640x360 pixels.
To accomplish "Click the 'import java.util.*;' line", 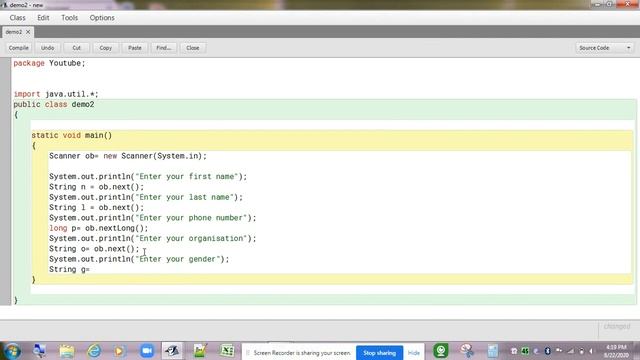I will pos(56,94).
